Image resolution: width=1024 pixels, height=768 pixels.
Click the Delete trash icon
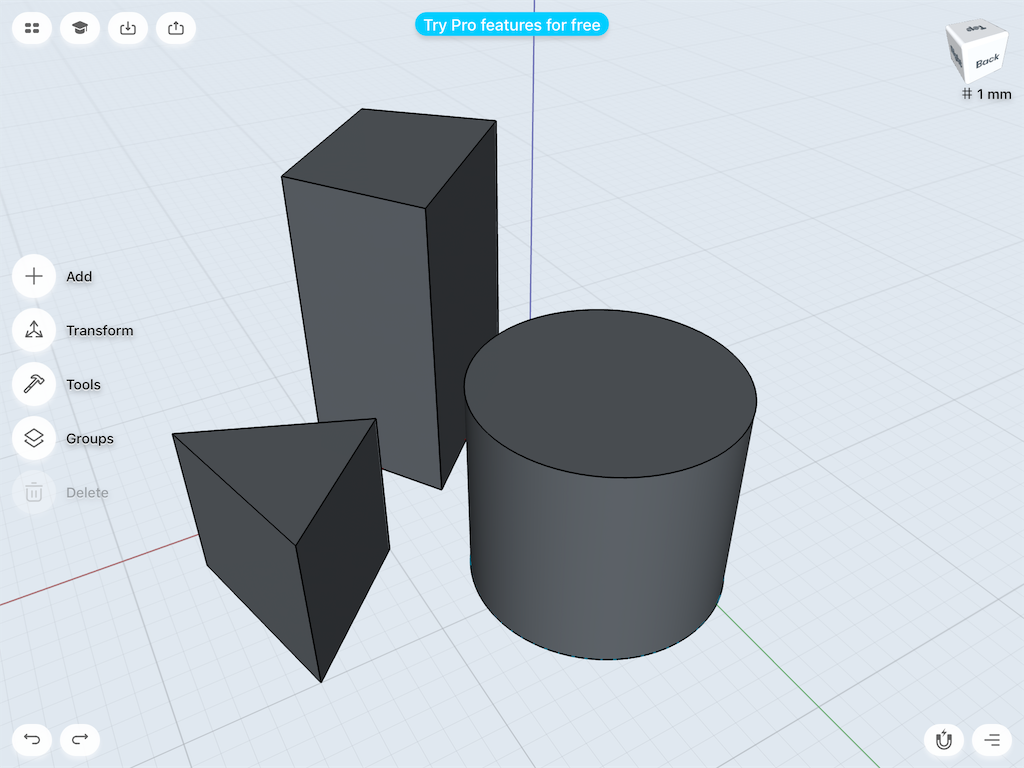coord(34,492)
